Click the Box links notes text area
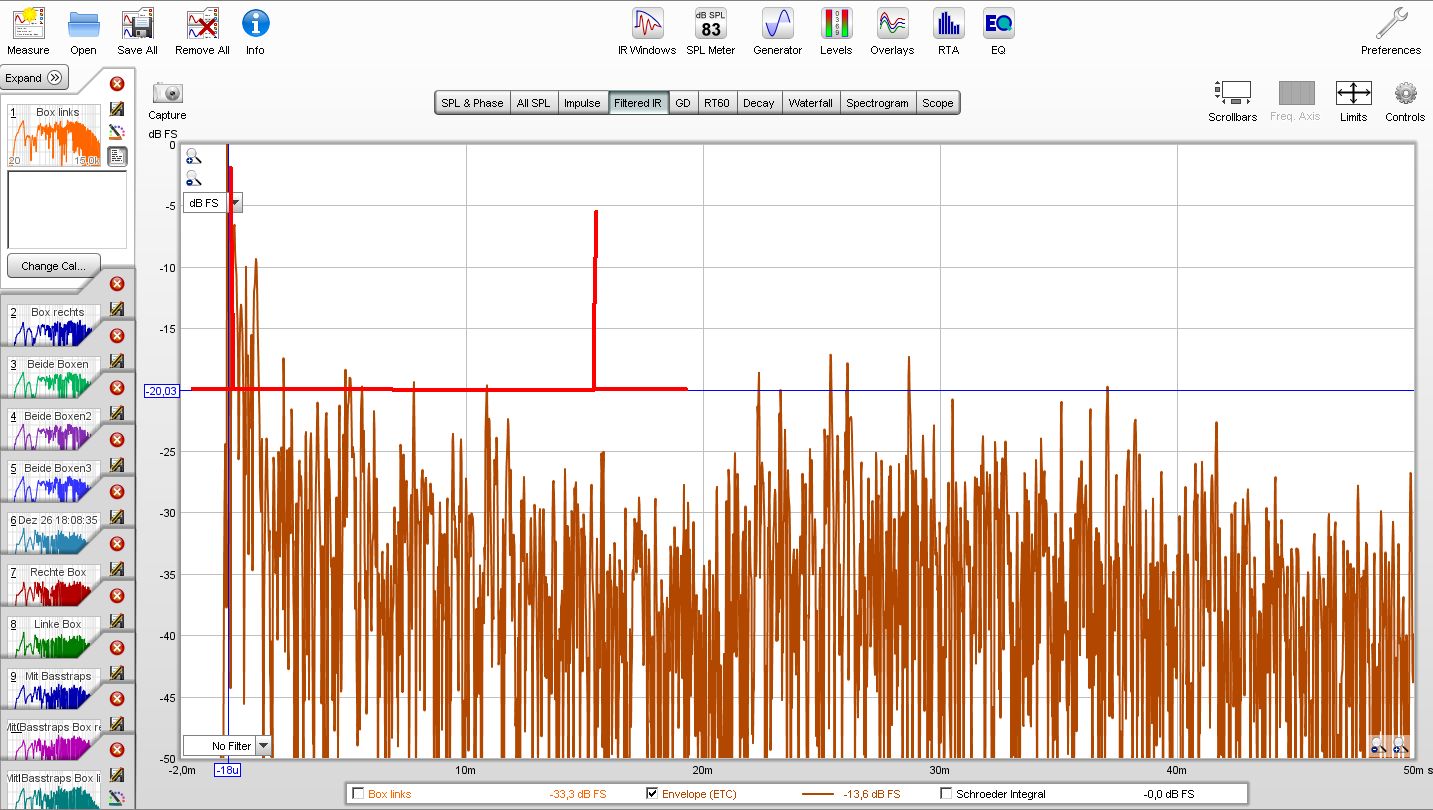Viewport: 1433px width, 810px height. pos(67,209)
